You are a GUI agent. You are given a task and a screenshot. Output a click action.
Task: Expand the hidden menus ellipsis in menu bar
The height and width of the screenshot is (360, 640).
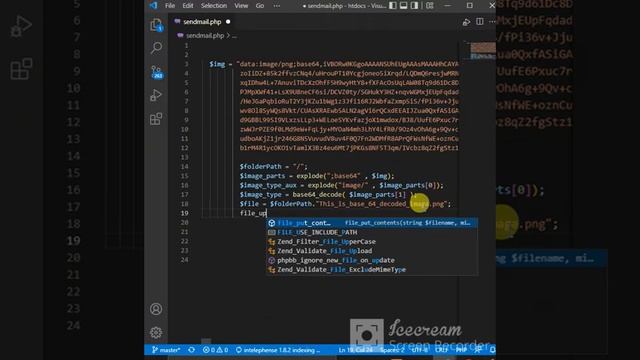(277, 6)
